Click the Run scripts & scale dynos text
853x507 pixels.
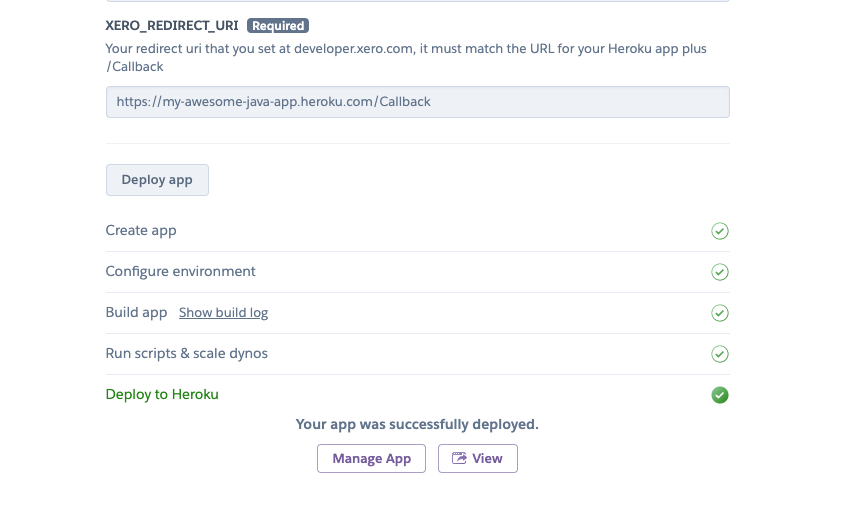pos(187,354)
